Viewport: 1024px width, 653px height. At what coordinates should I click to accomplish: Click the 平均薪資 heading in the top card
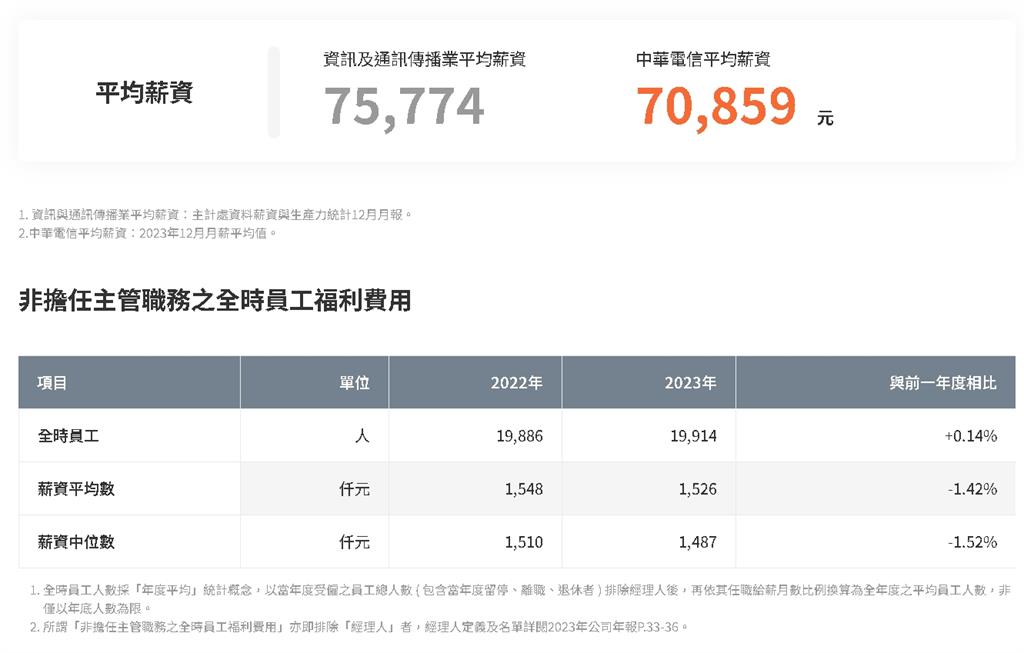(x=144, y=92)
